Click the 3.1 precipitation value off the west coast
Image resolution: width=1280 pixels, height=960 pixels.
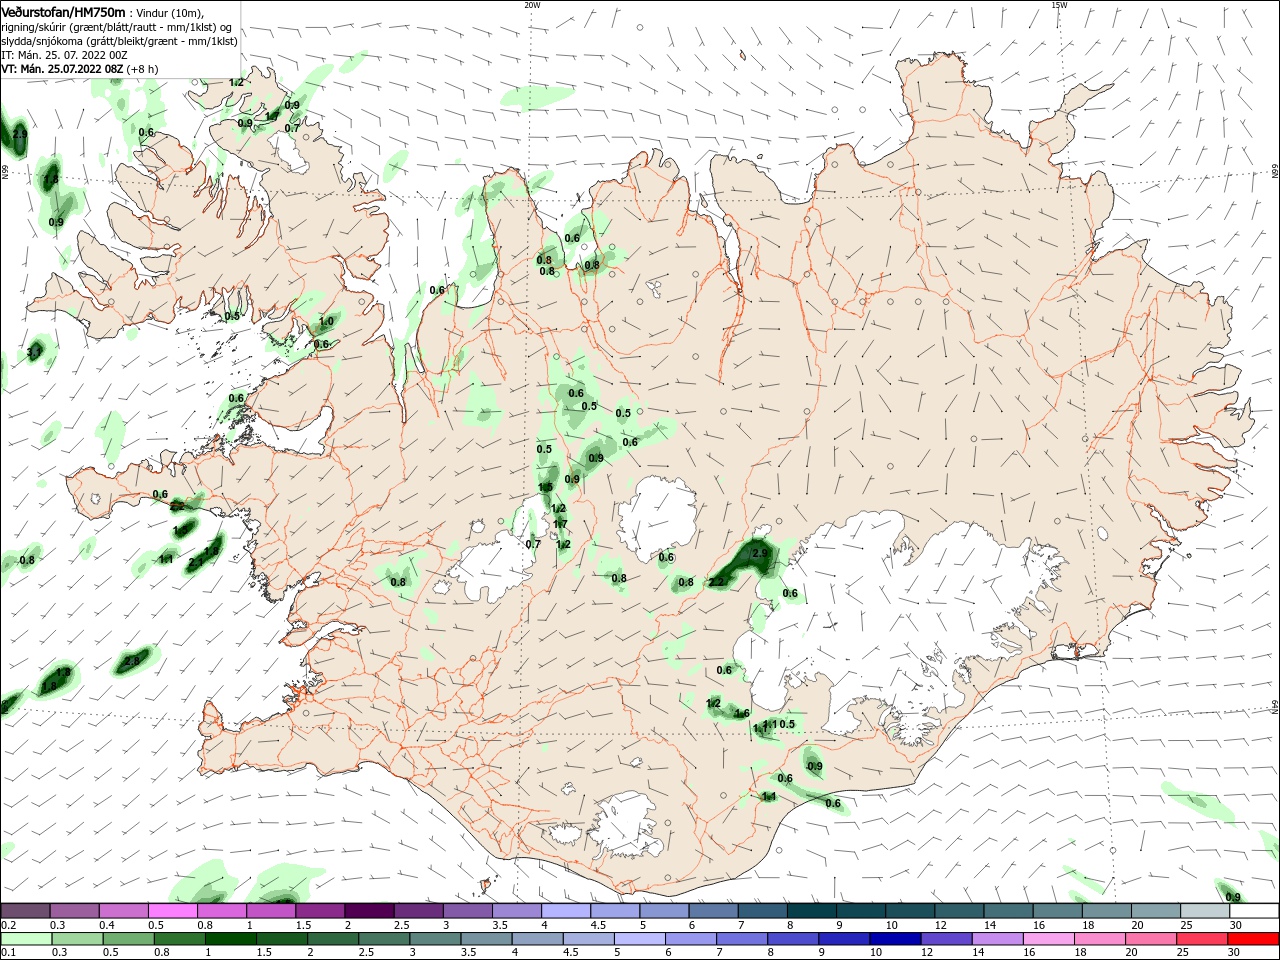point(34,352)
